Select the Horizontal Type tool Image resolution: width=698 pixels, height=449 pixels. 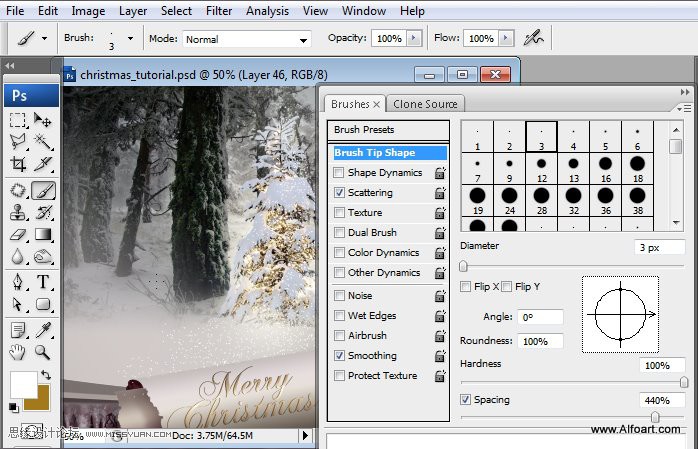tap(44, 281)
